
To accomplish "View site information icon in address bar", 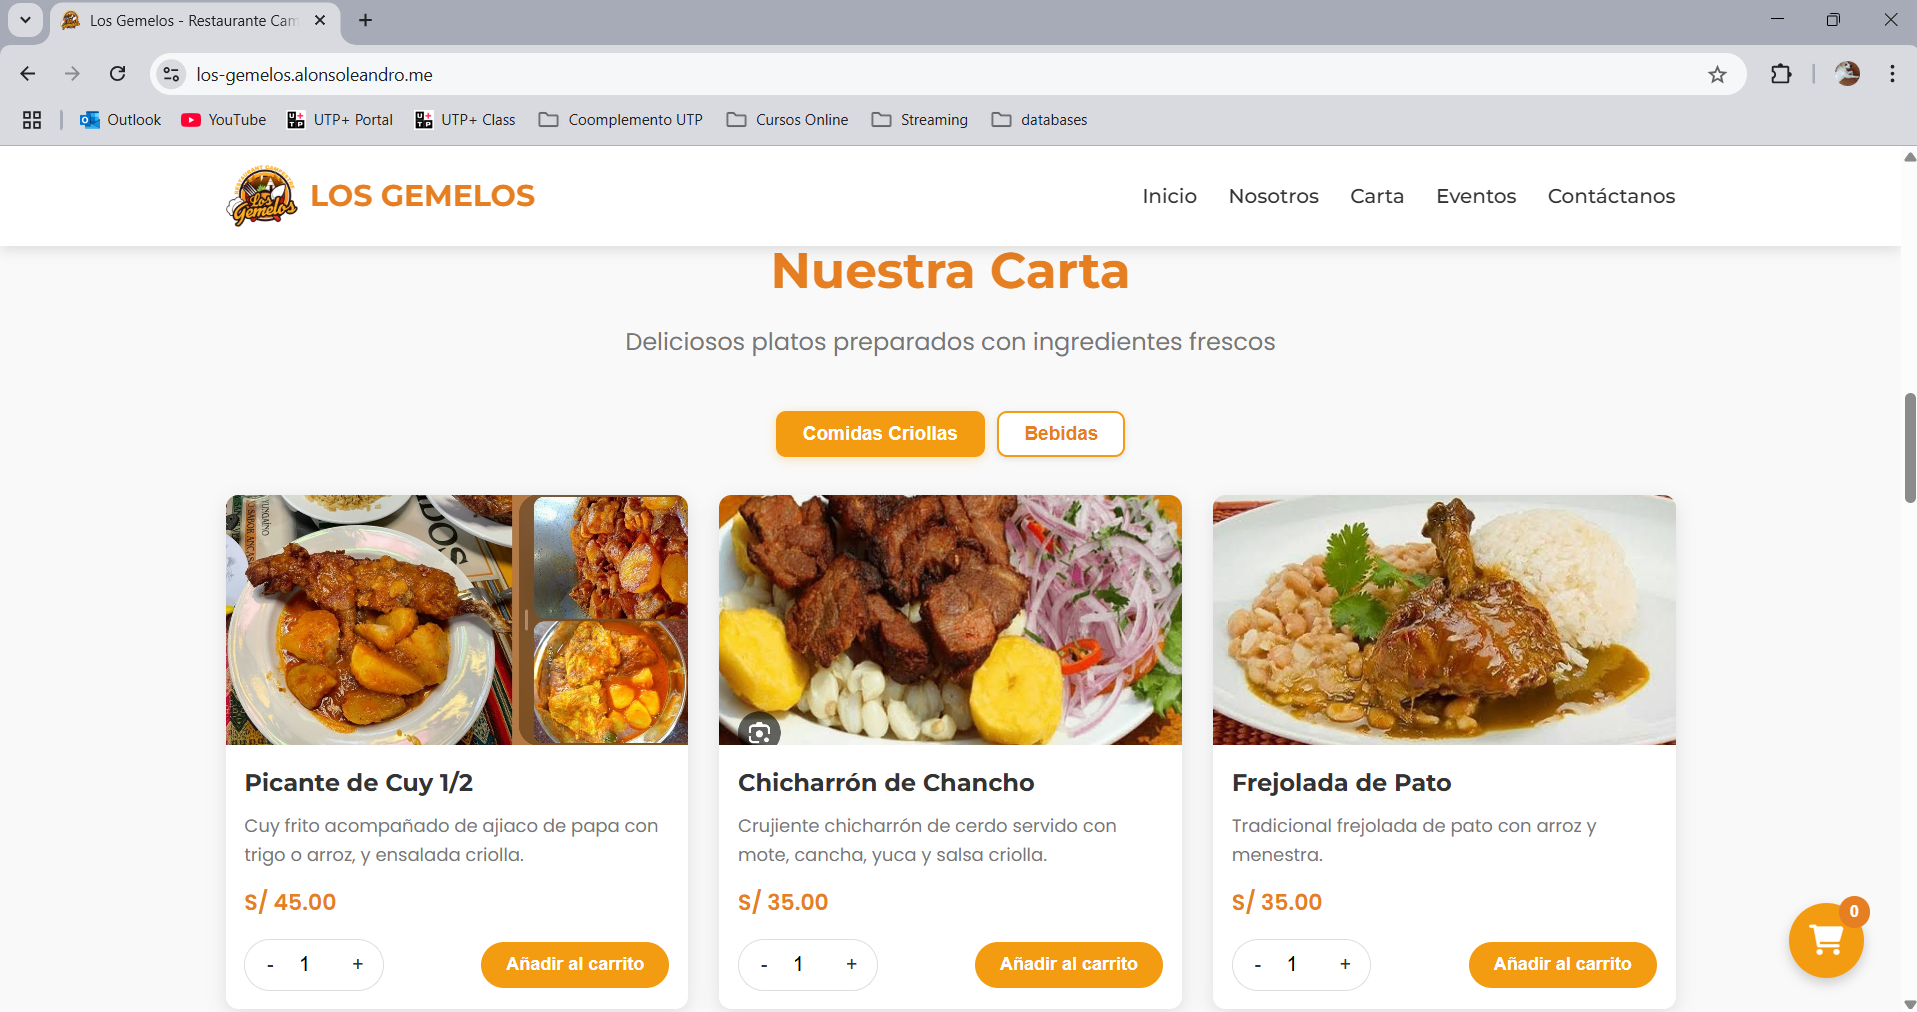I will (x=172, y=75).
